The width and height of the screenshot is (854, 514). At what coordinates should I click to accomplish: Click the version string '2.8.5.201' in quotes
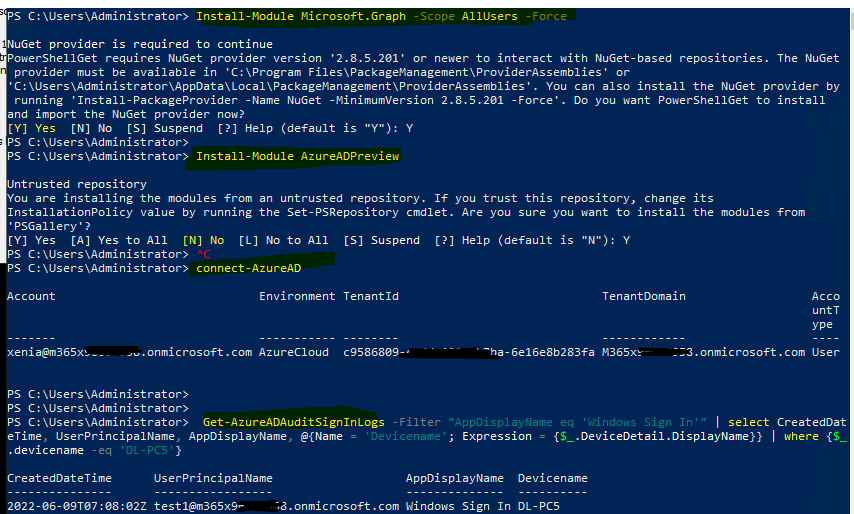368,58
